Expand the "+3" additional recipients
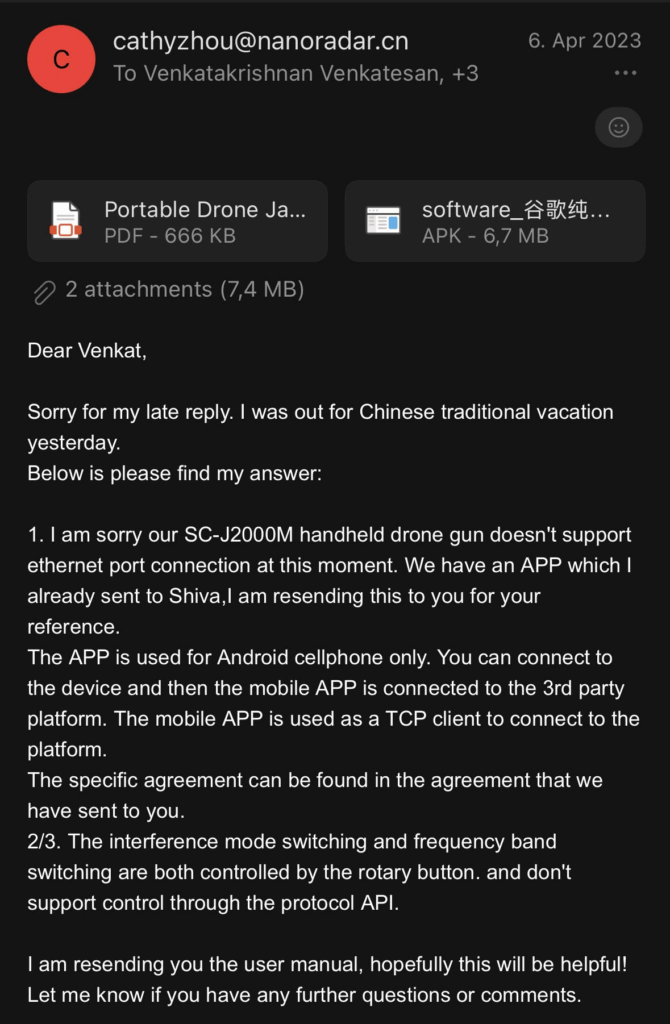 click(x=465, y=73)
